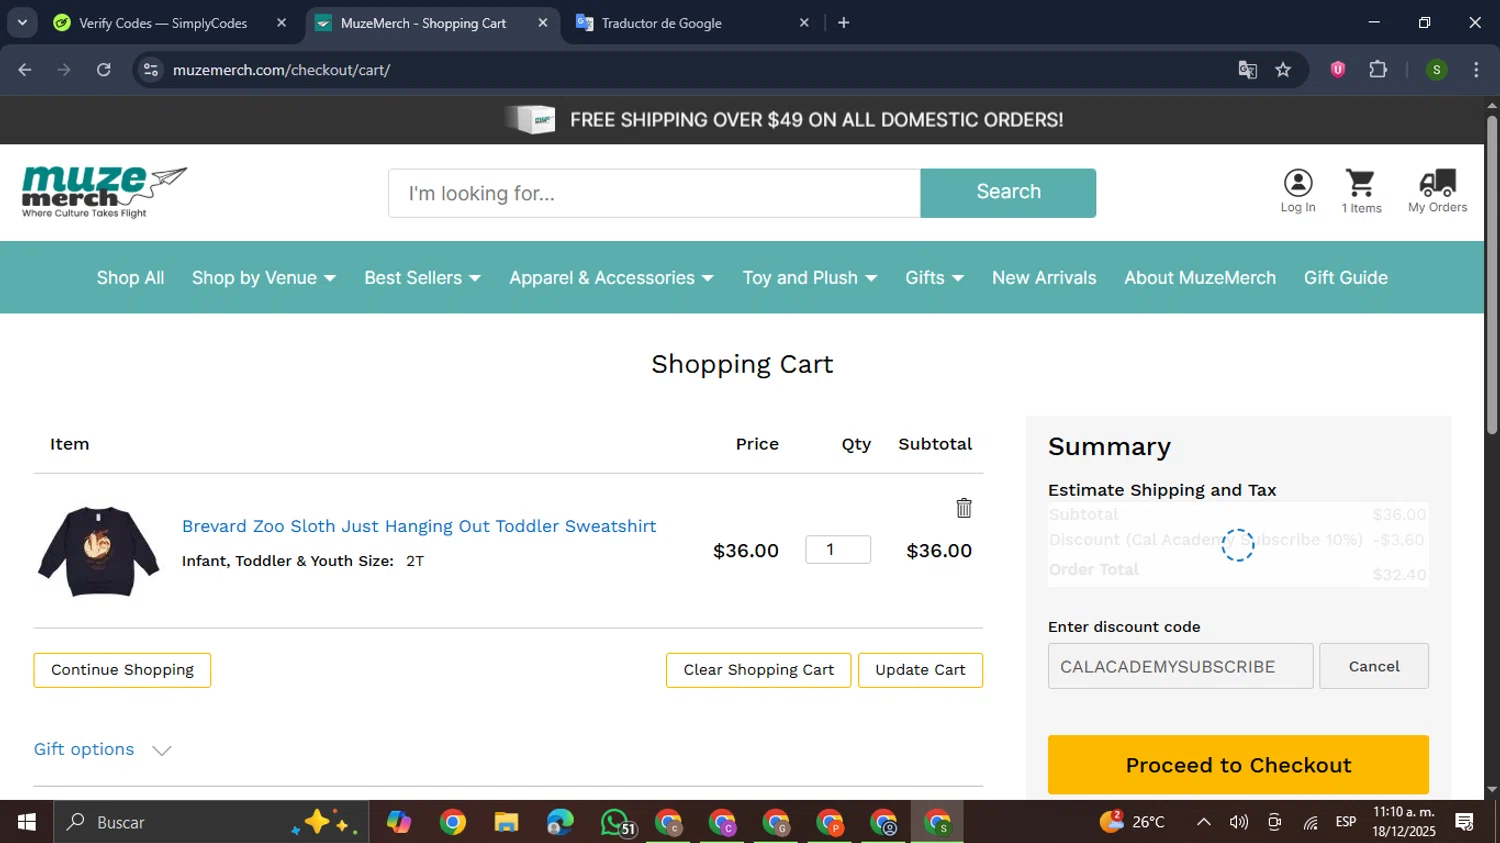Show hidden system tray icons
This screenshot has height=843, width=1500.
click(1204, 822)
